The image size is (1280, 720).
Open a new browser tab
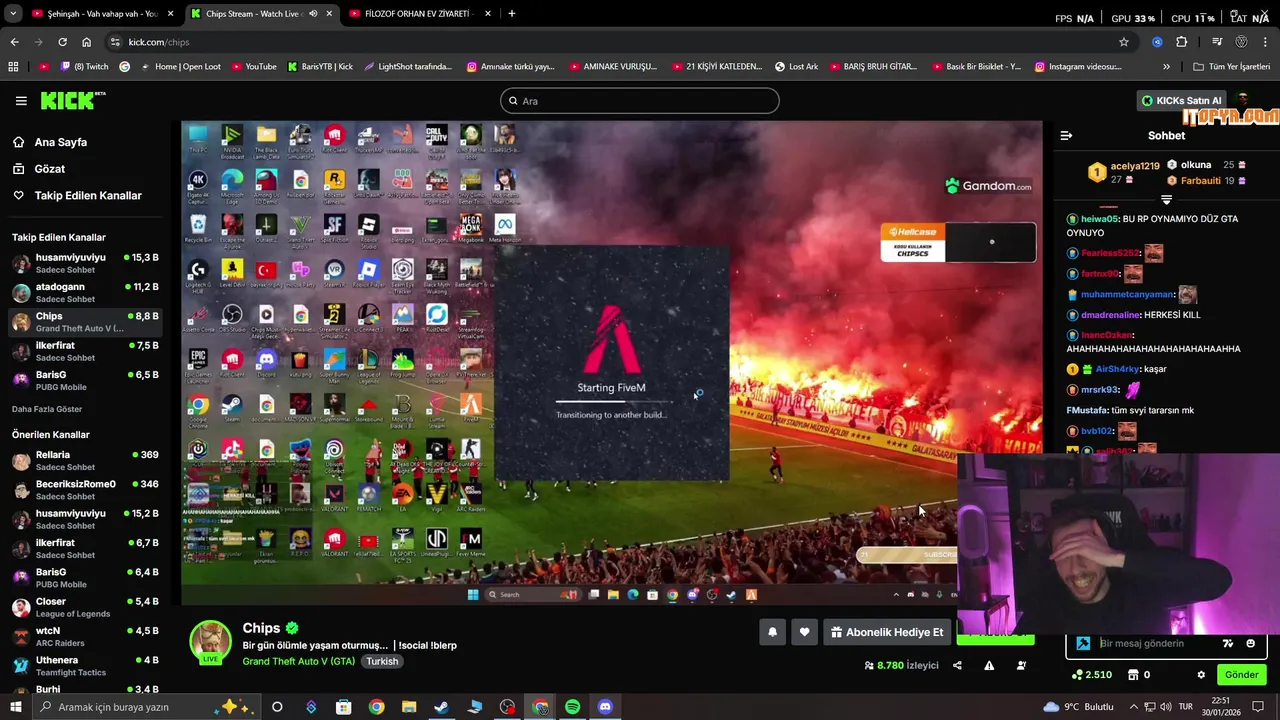[511, 14]
